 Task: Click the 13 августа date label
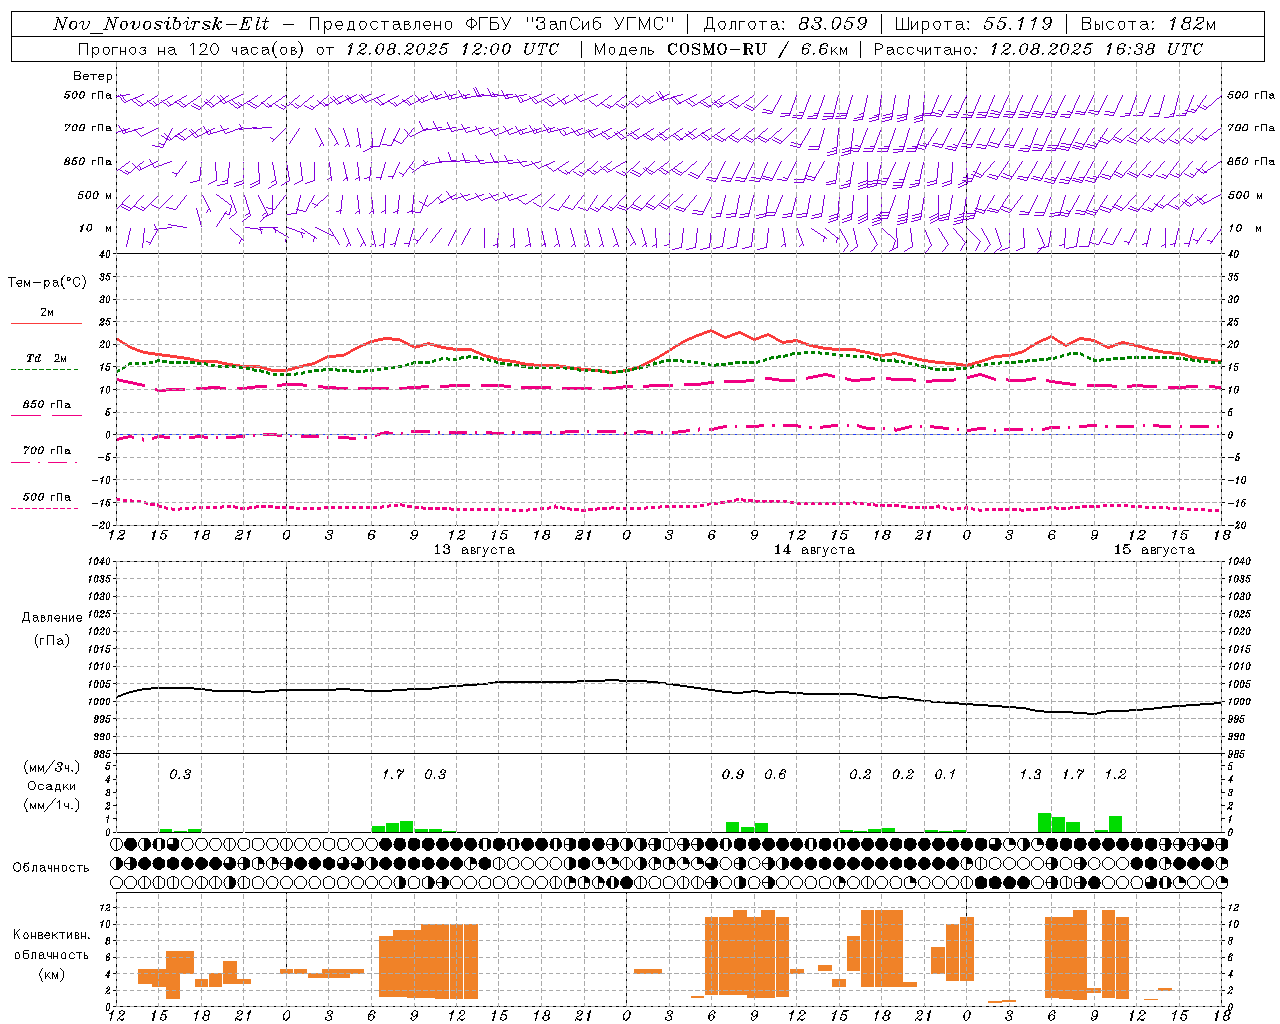click(x=474, y=550)
